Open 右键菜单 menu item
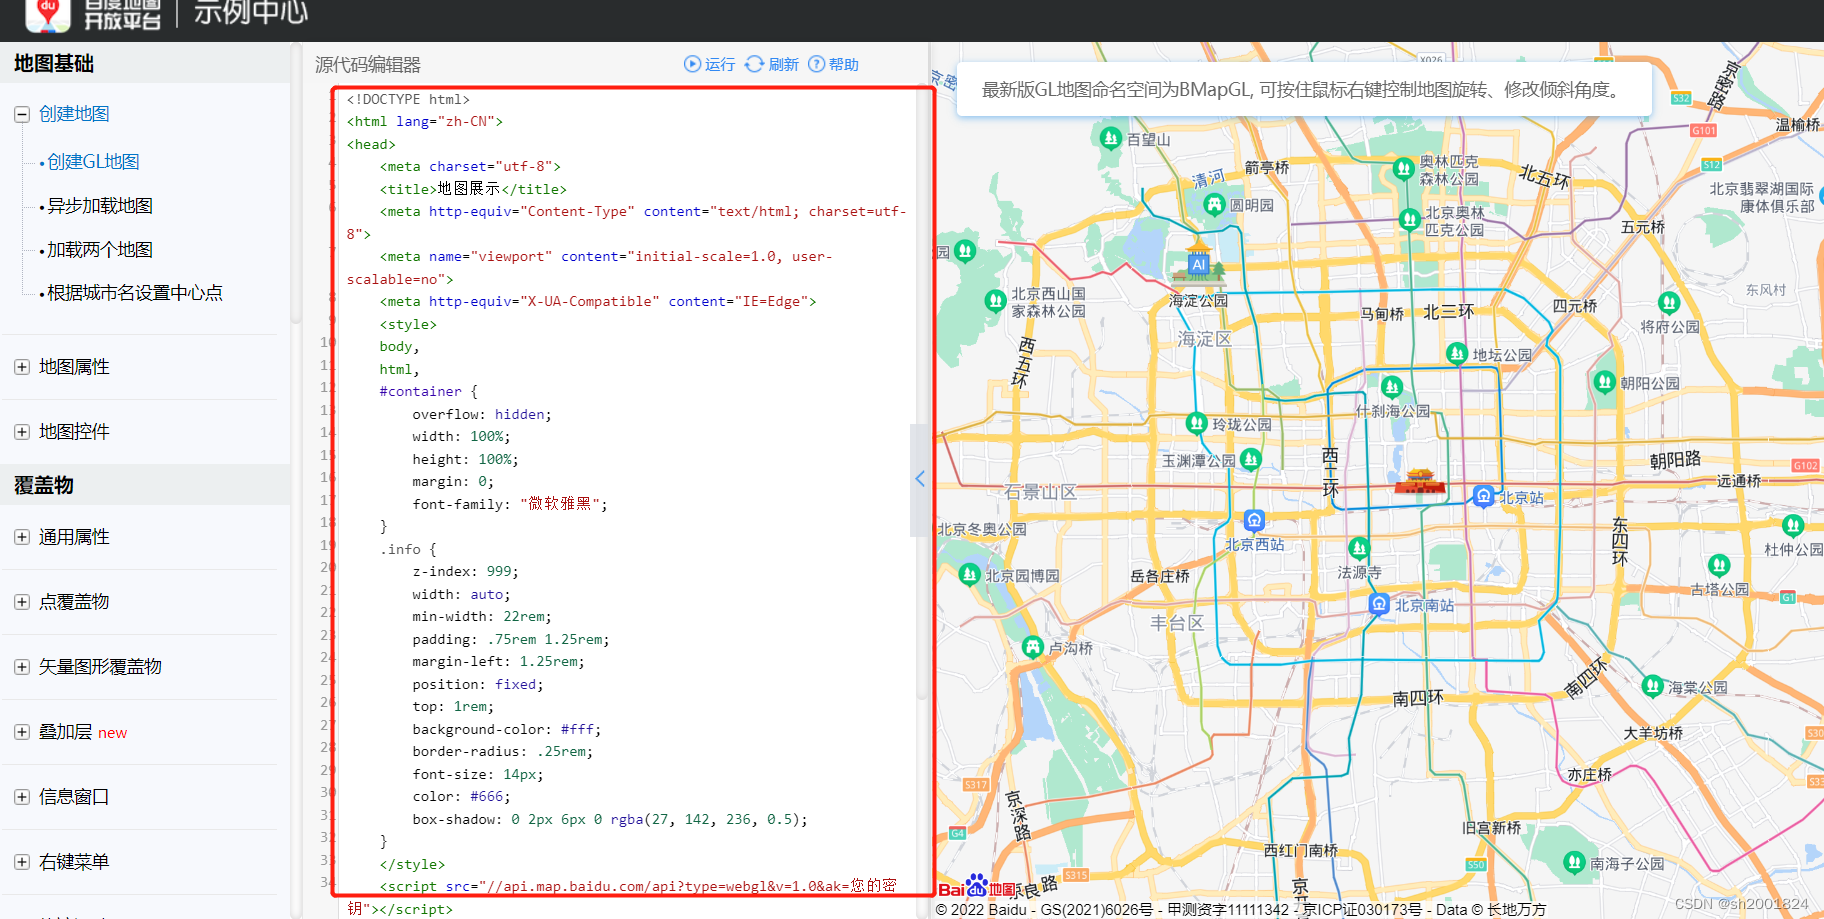 [74, 862]
